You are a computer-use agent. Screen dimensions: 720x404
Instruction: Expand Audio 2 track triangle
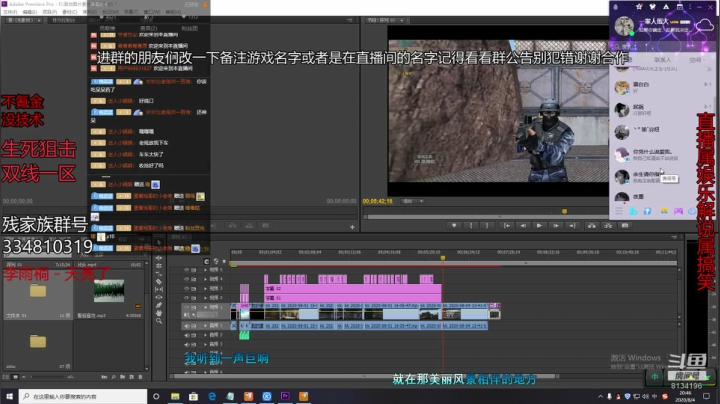click(206, 335)
